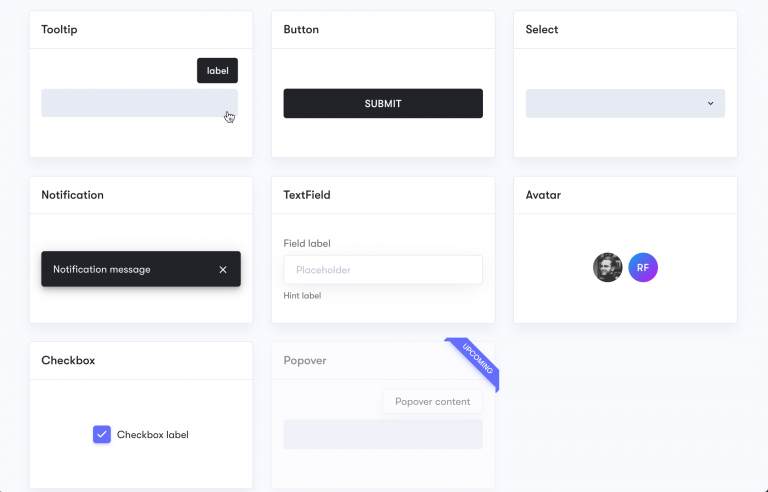Open the Avatar card heading
Image resolution: width=768 pixels, height=492 pixels.
pyautogui.click(x=543, y=195)
